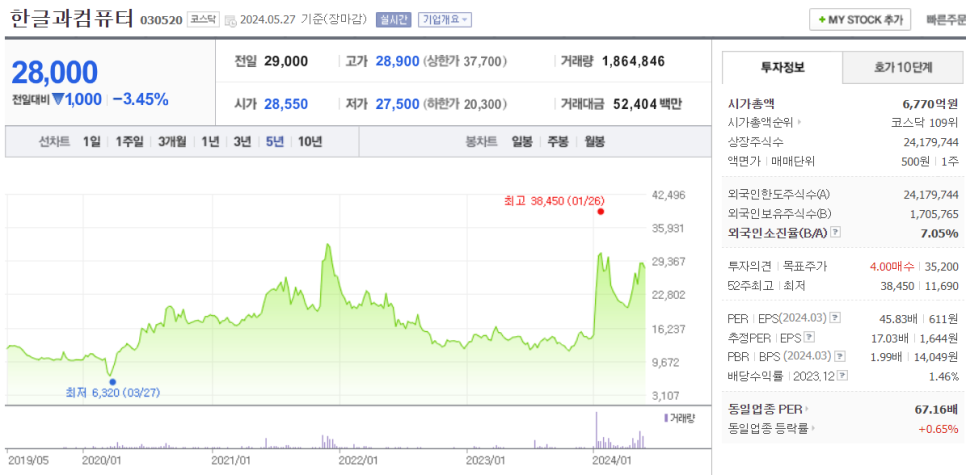The height and width of the screenshot is (475, 966).
Task: Select the 1년 line chart period
Action: 210,142
